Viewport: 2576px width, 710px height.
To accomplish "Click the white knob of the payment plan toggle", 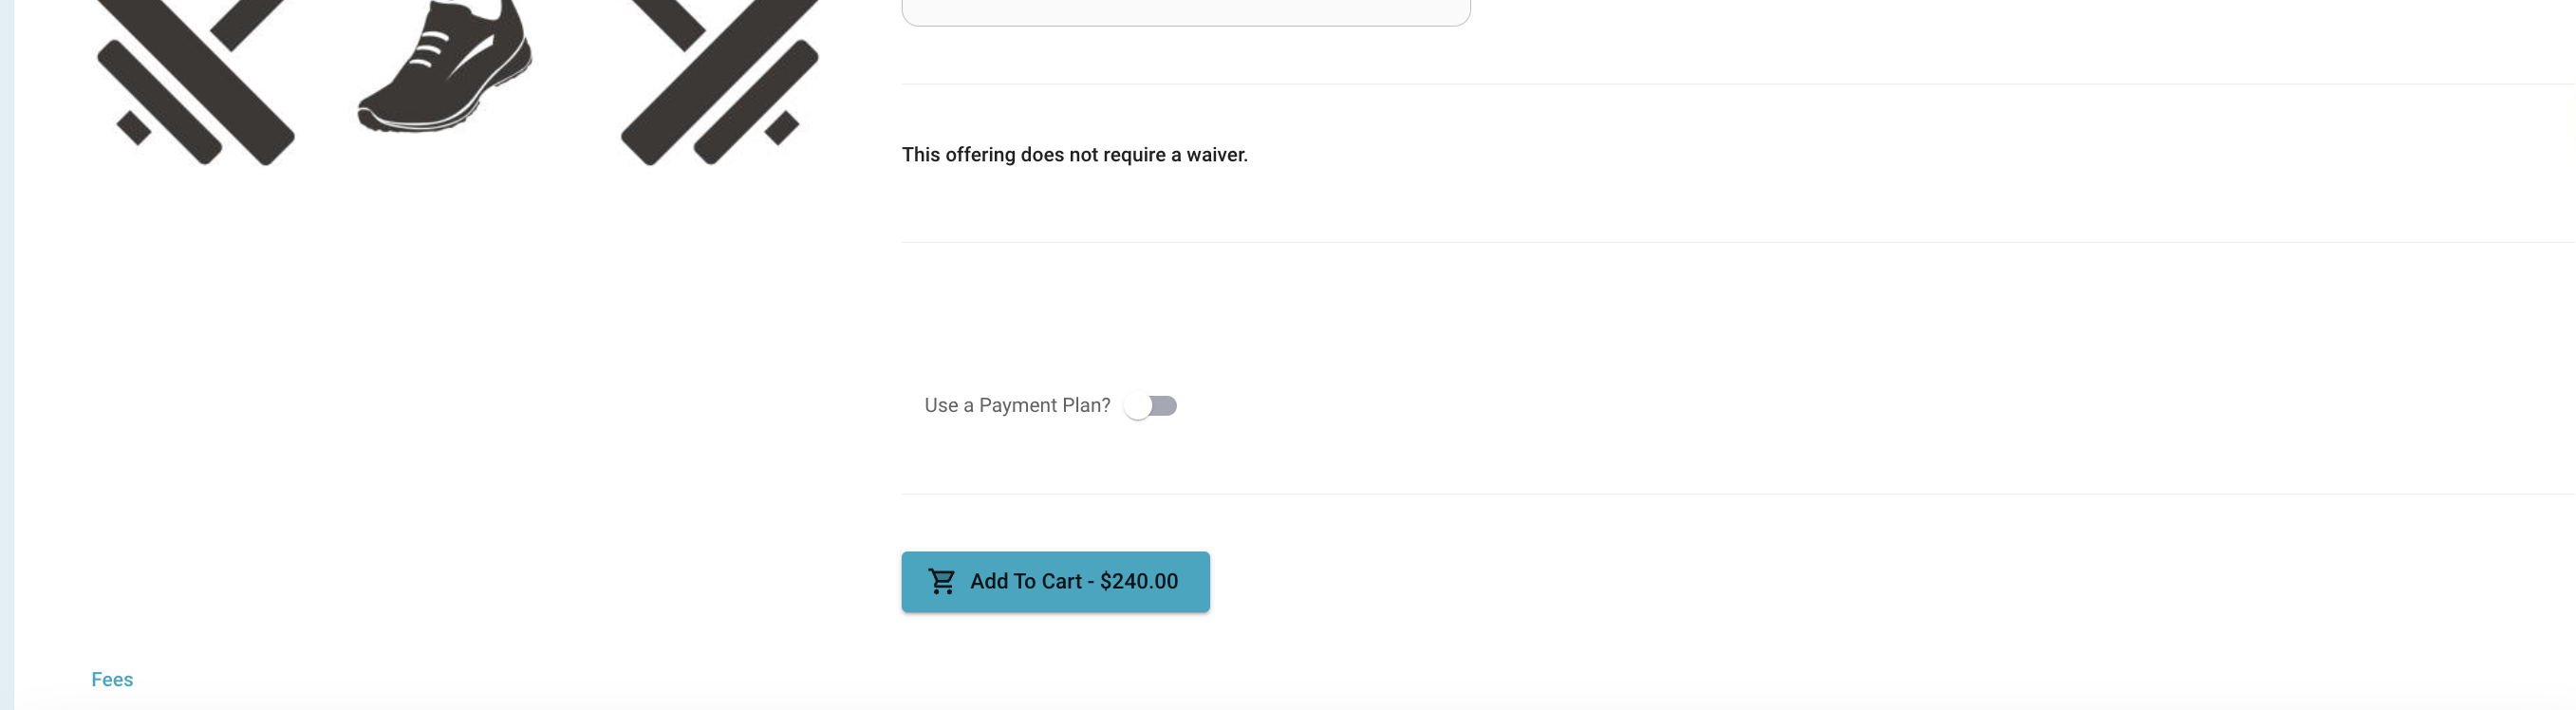I will coord(1137,405).
